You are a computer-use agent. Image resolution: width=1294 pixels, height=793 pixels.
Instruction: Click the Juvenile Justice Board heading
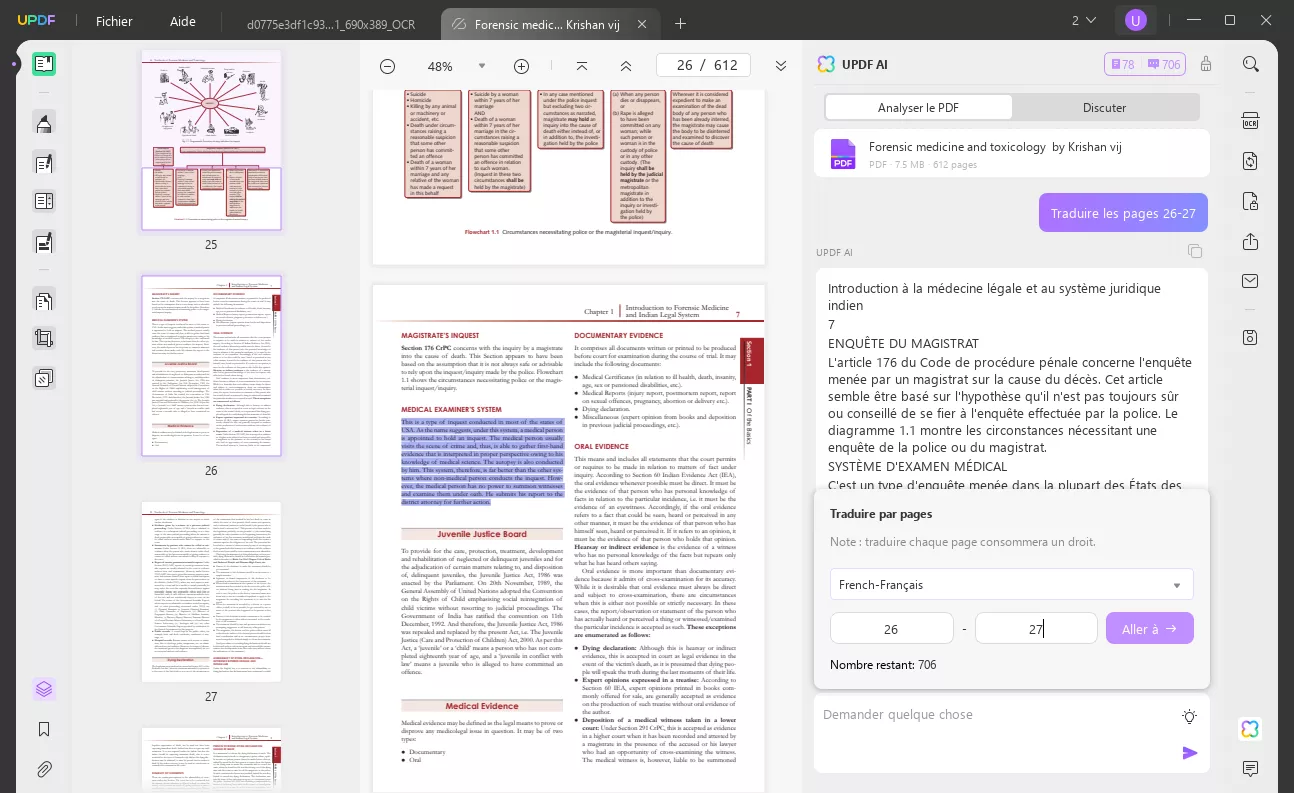coord(481,534)
